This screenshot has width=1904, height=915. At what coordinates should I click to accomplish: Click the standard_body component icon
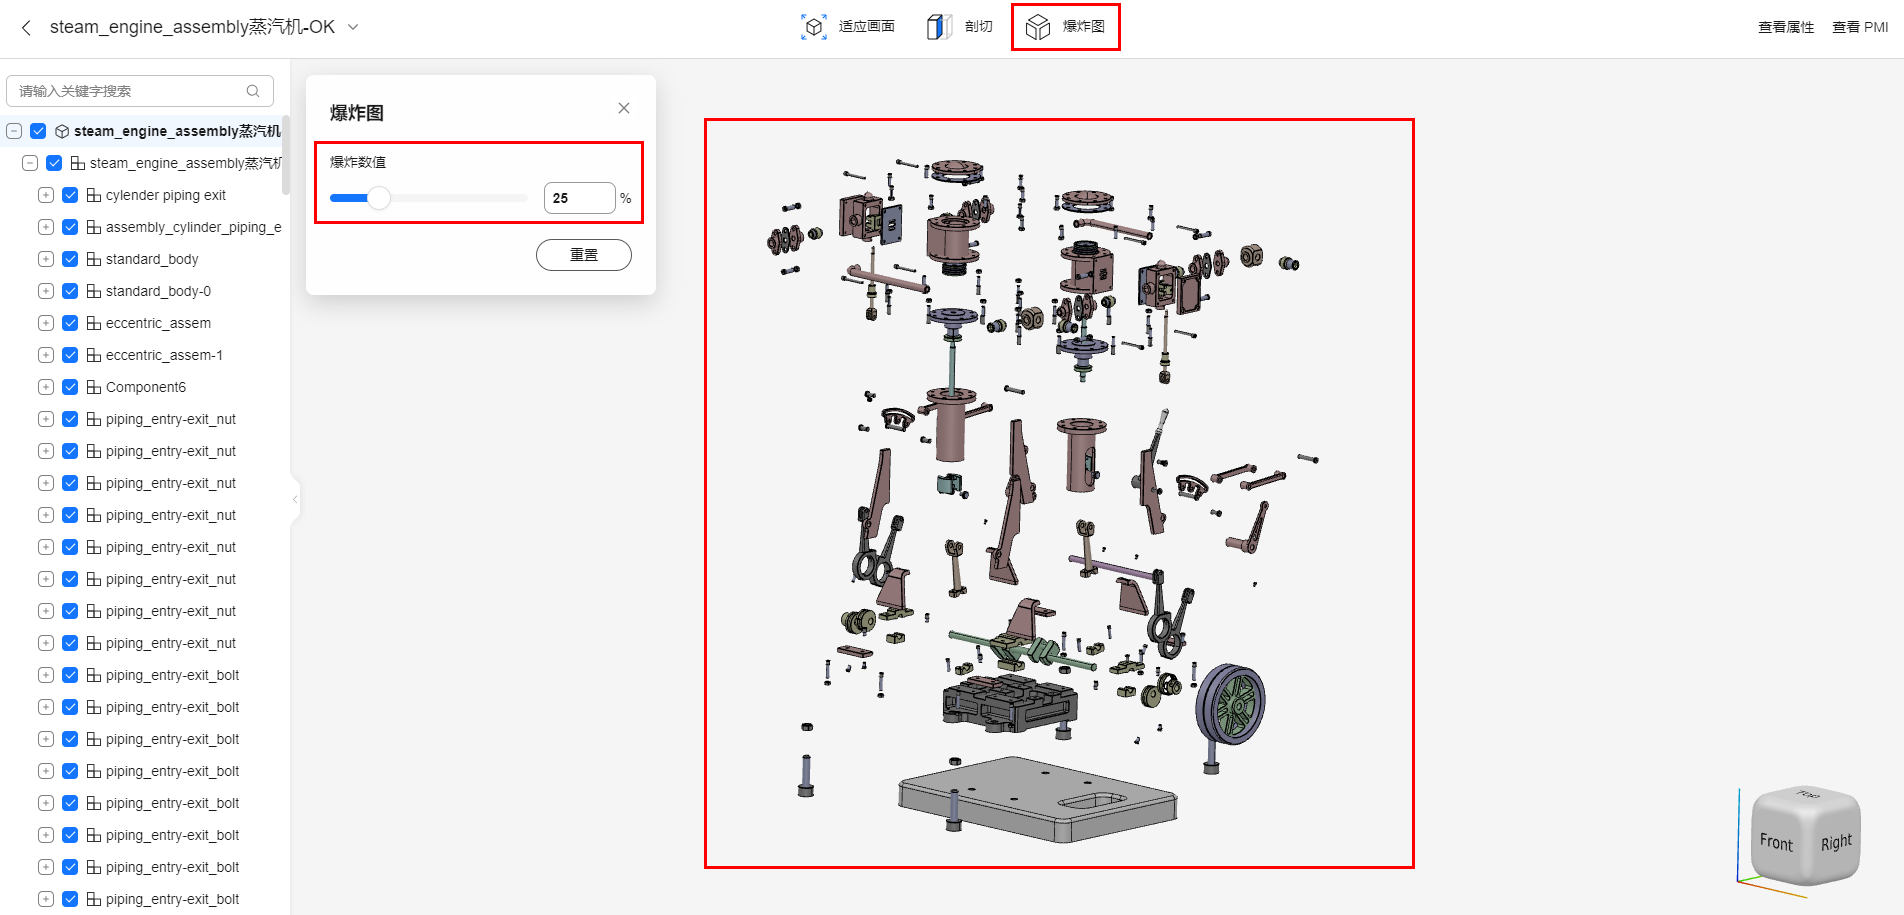[94, 259]
